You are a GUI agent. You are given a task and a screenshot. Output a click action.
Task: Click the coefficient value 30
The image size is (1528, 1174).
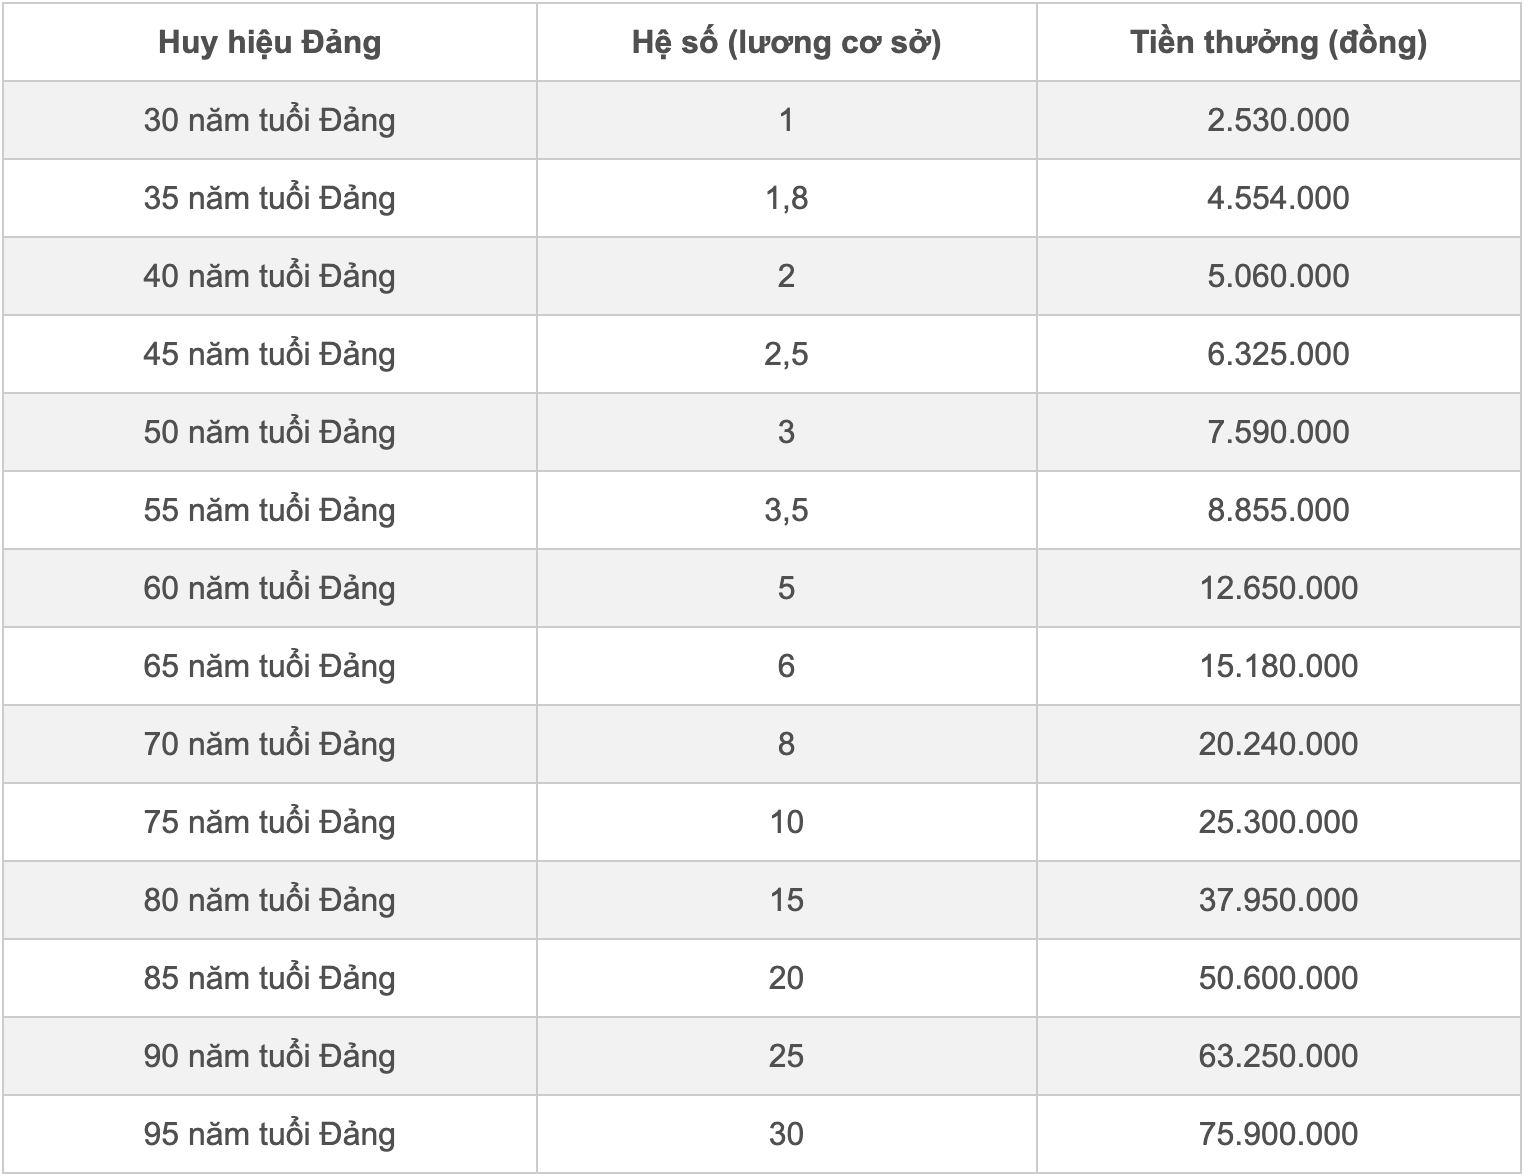click(786, 1134)
